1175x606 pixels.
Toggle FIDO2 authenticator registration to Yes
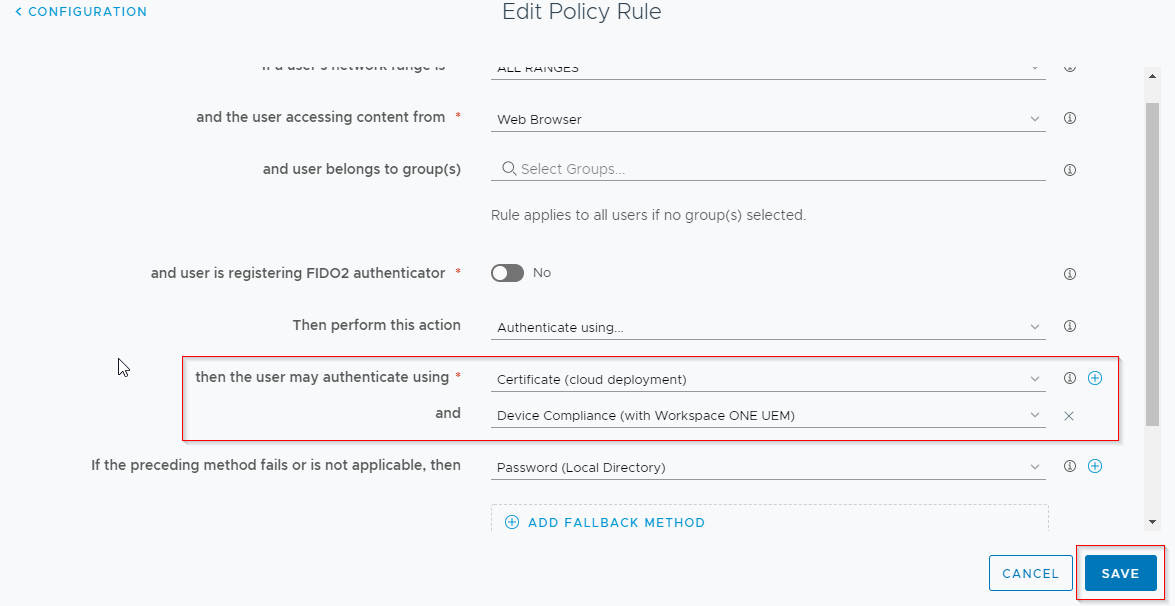click(x=507, y=272)
